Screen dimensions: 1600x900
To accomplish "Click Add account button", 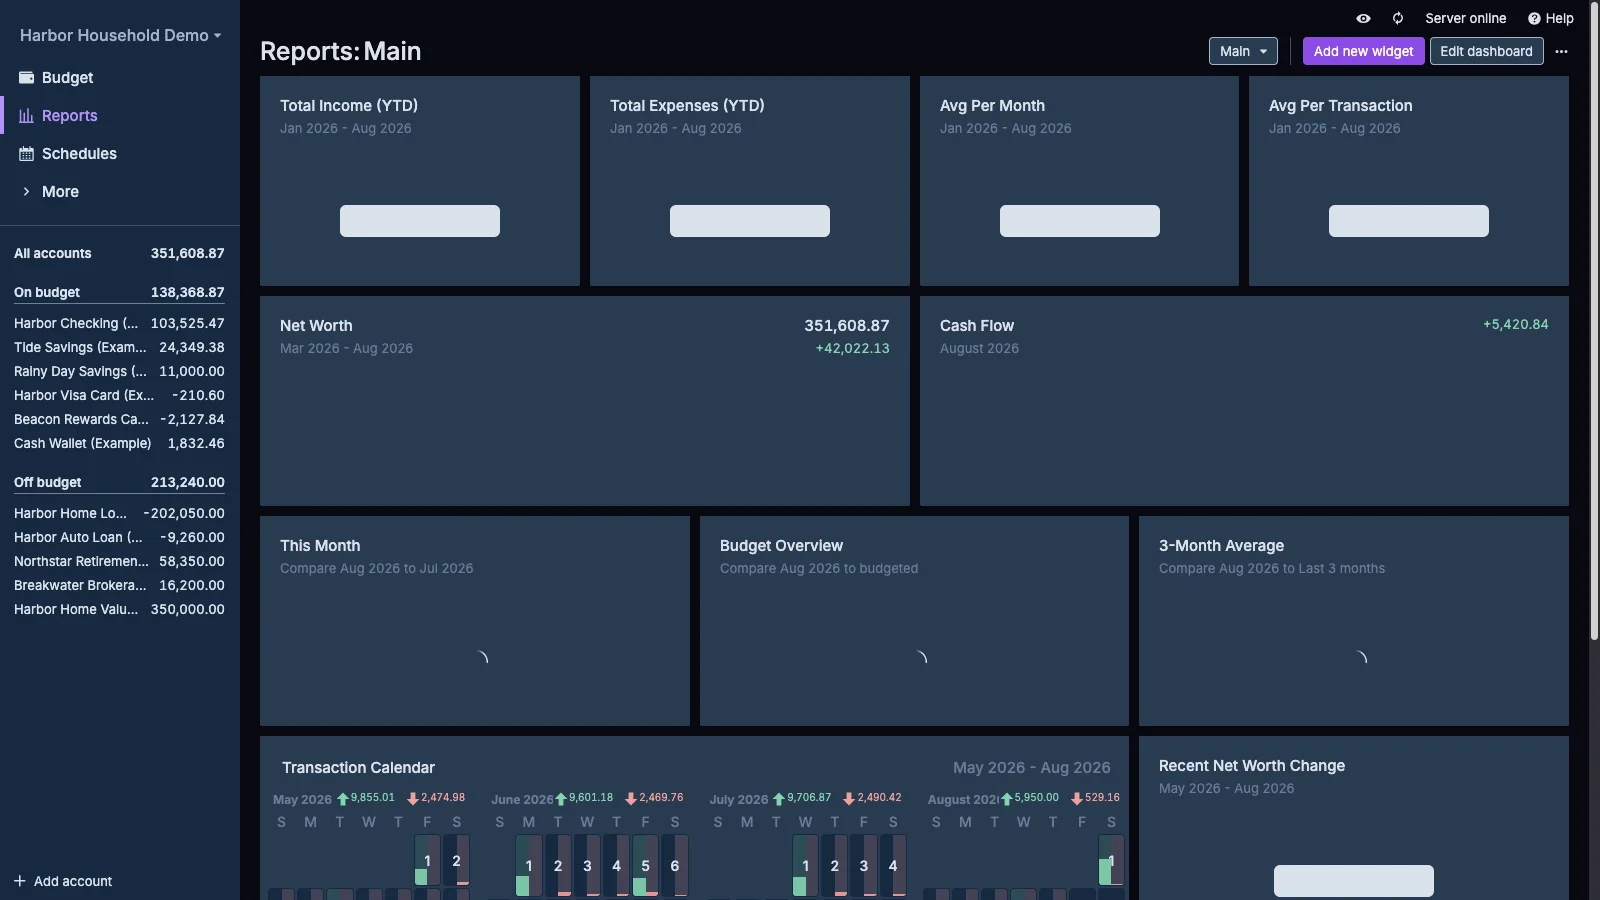I will (63, 881).
